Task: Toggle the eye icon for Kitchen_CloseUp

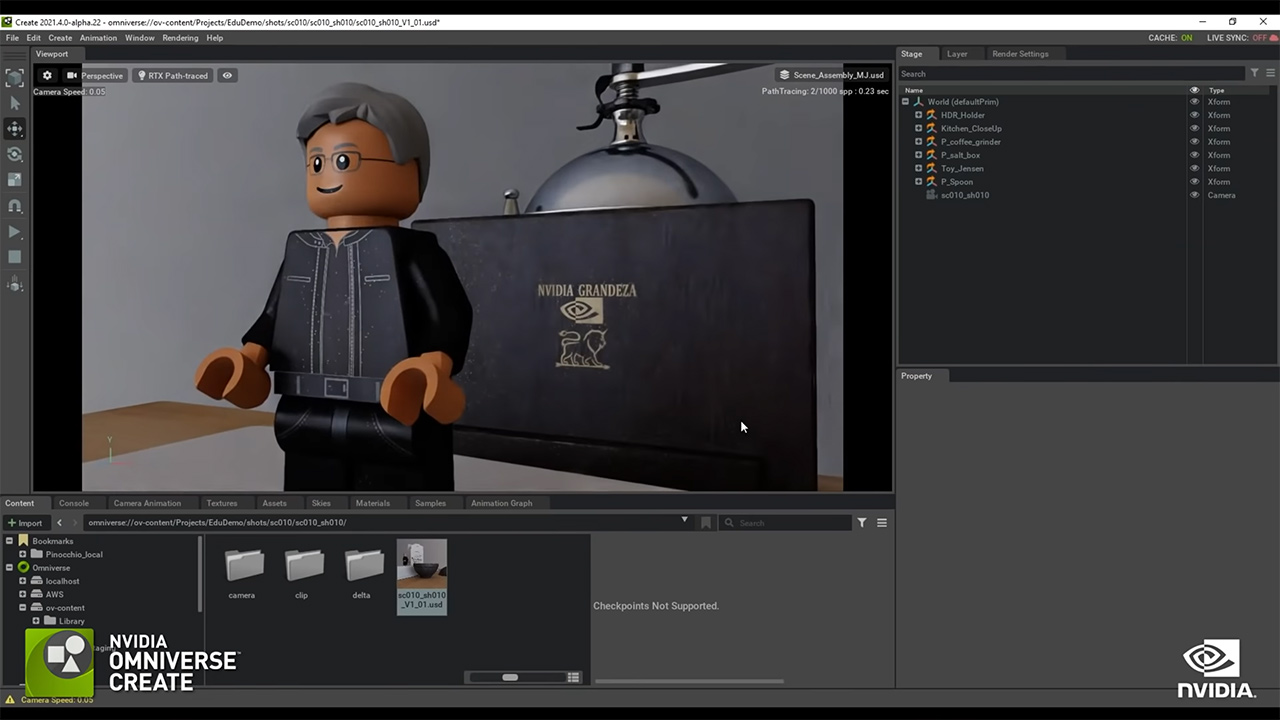Action: pyautogui.click(x=1194, y=128)
